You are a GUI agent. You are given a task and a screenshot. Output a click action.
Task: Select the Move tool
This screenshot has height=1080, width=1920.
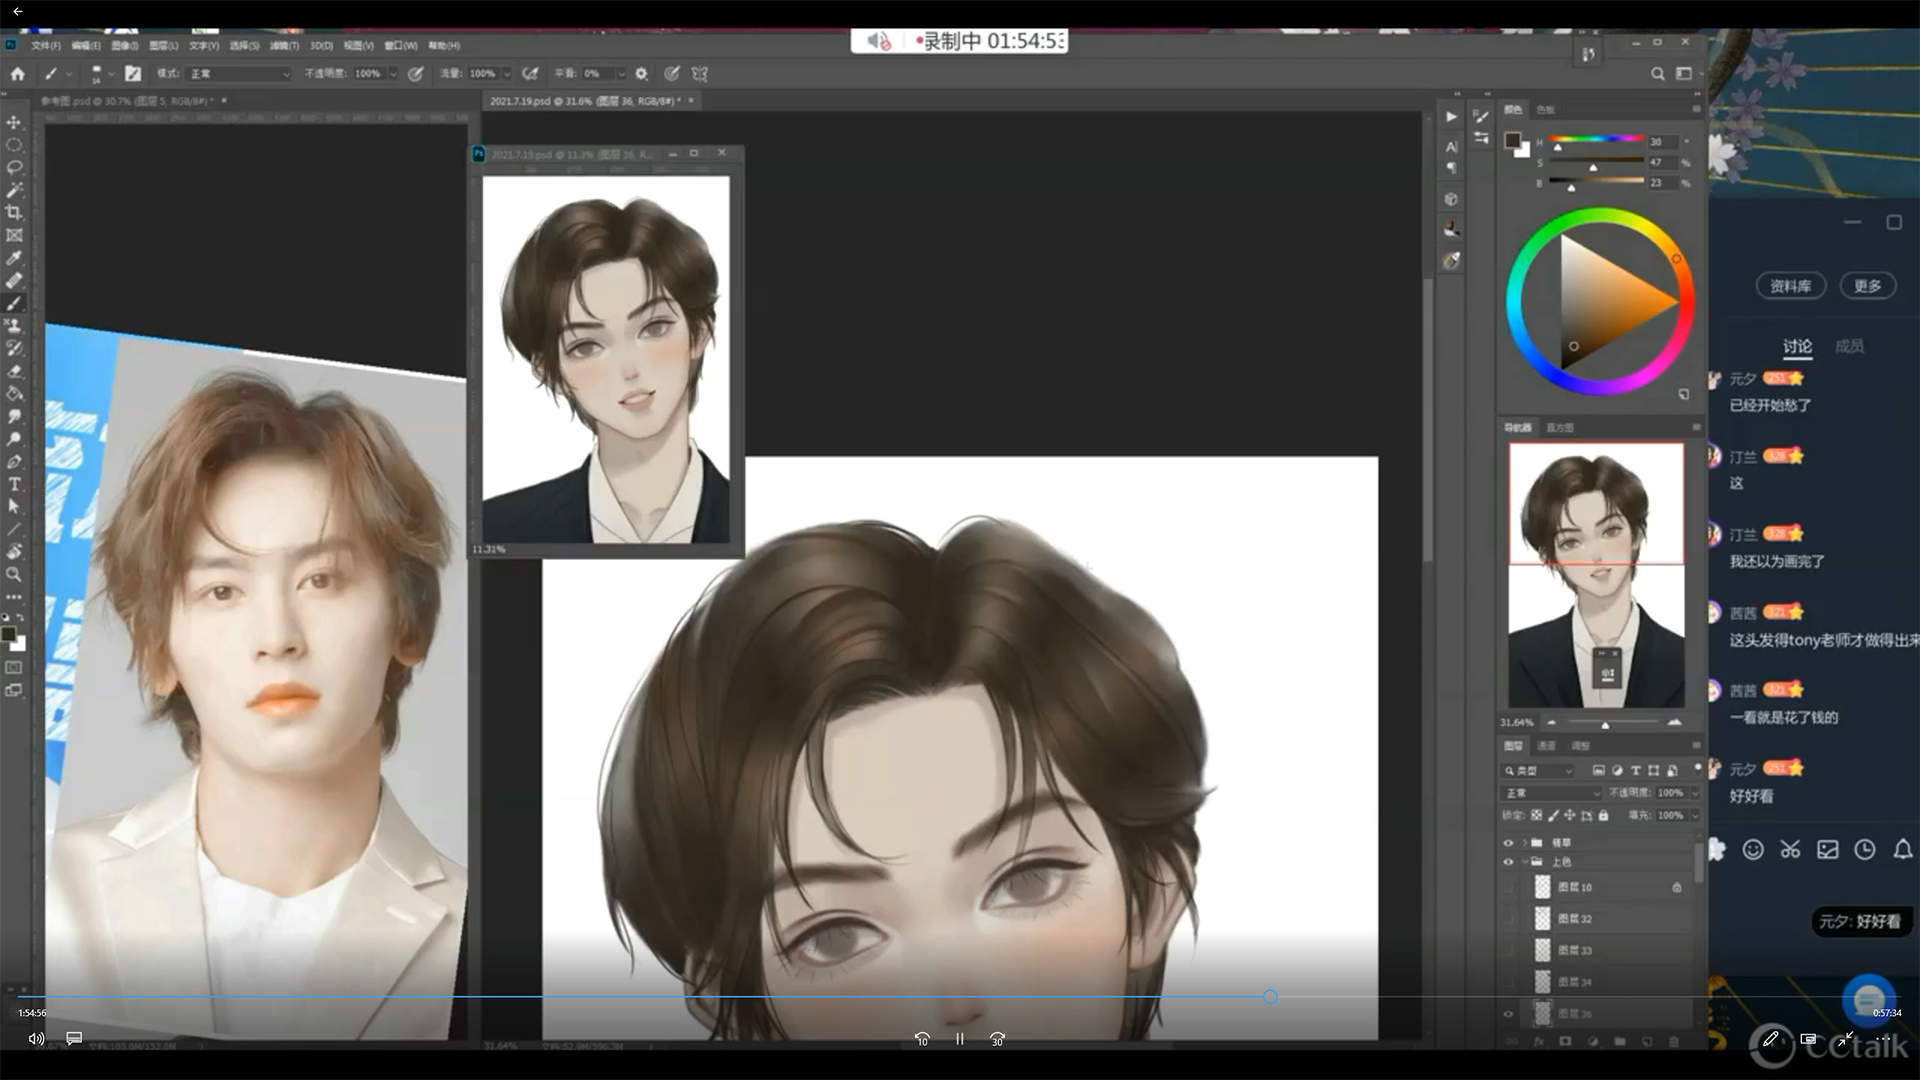click(x=14, y=122)
